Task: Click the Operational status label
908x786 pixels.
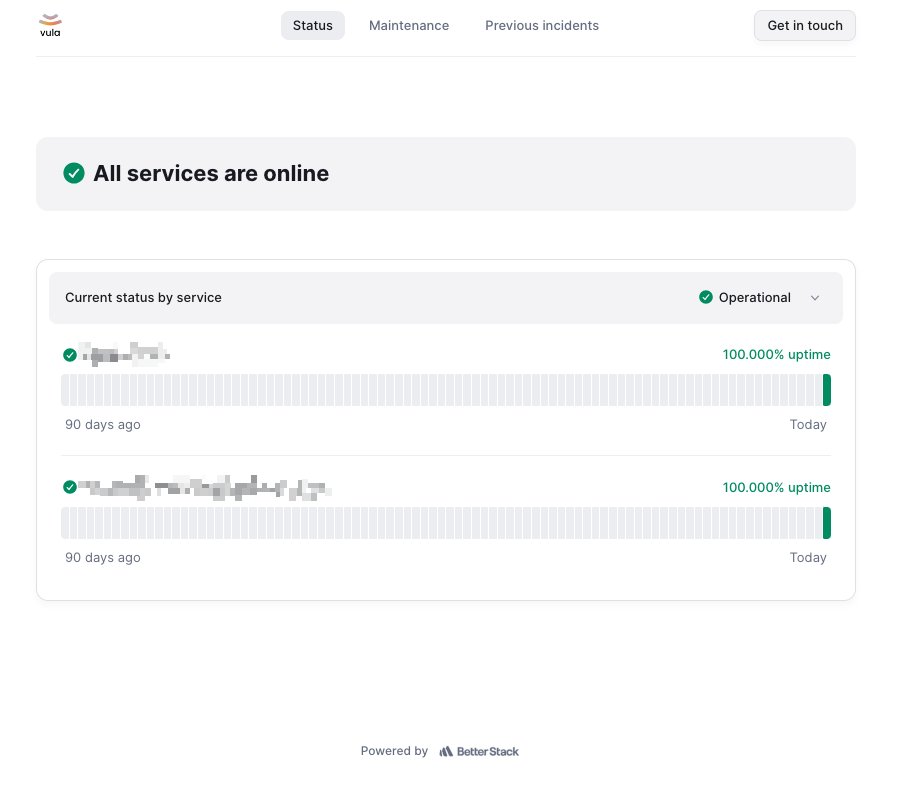Action: (x=755, y=297)
